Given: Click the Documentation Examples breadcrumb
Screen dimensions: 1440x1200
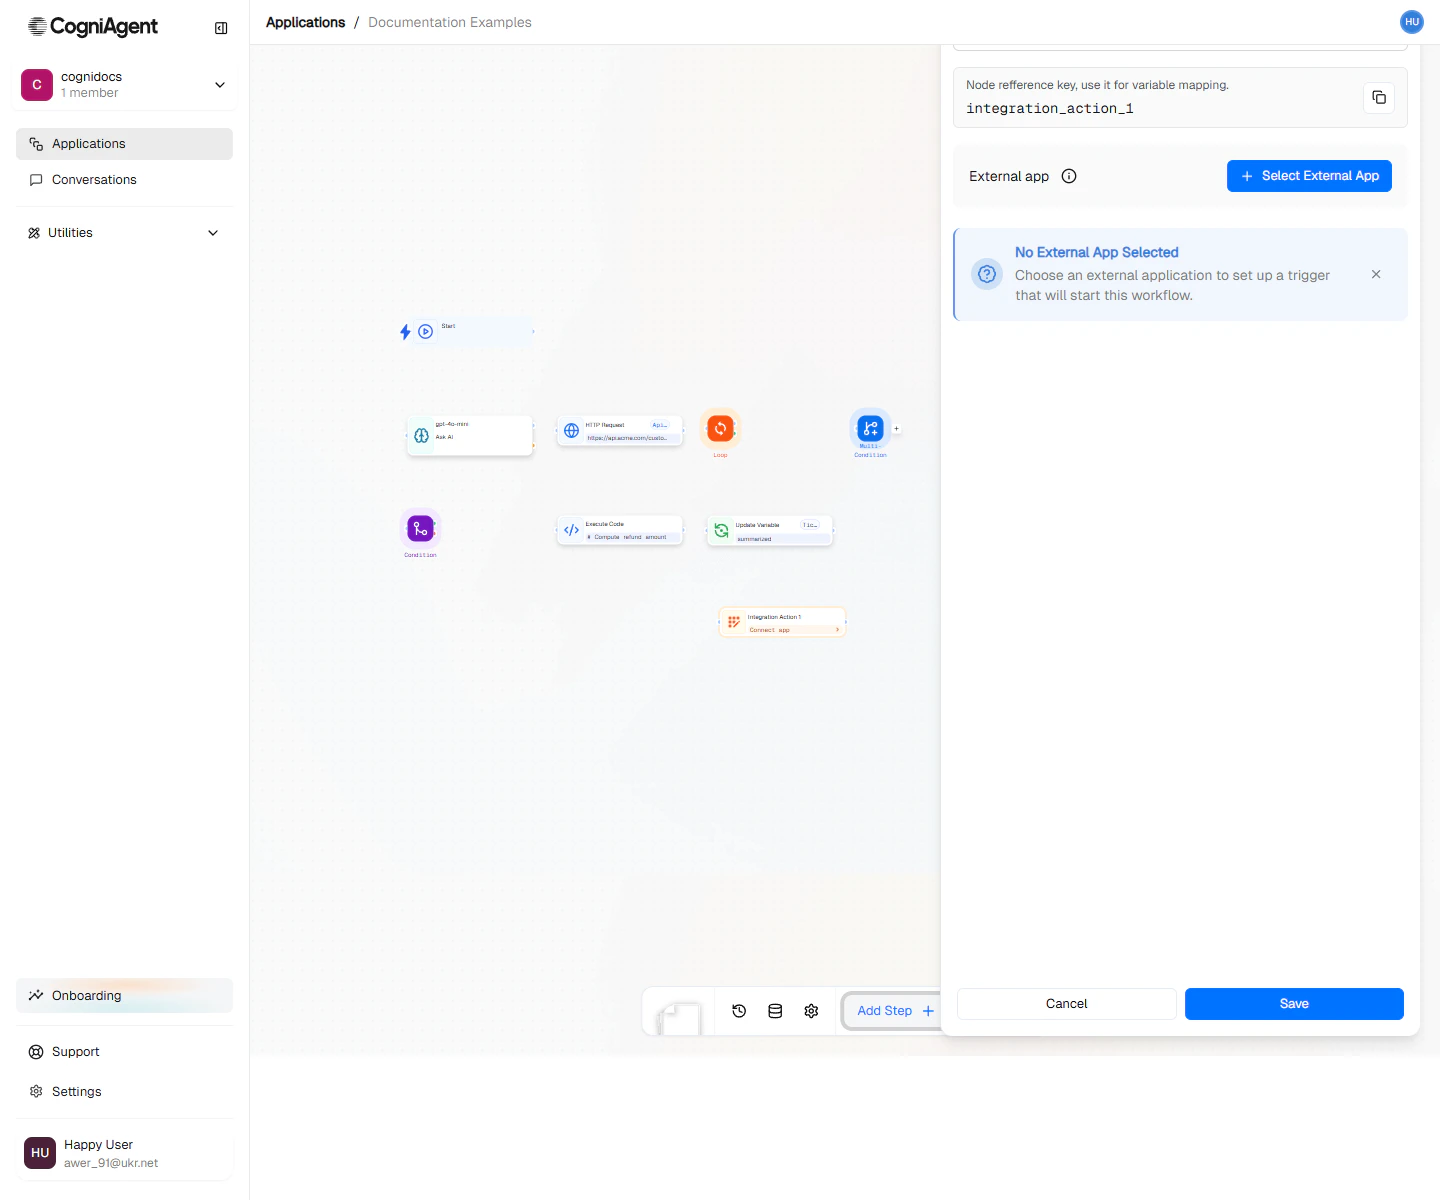Looking at the screenshot, I should tap(450, 22).
